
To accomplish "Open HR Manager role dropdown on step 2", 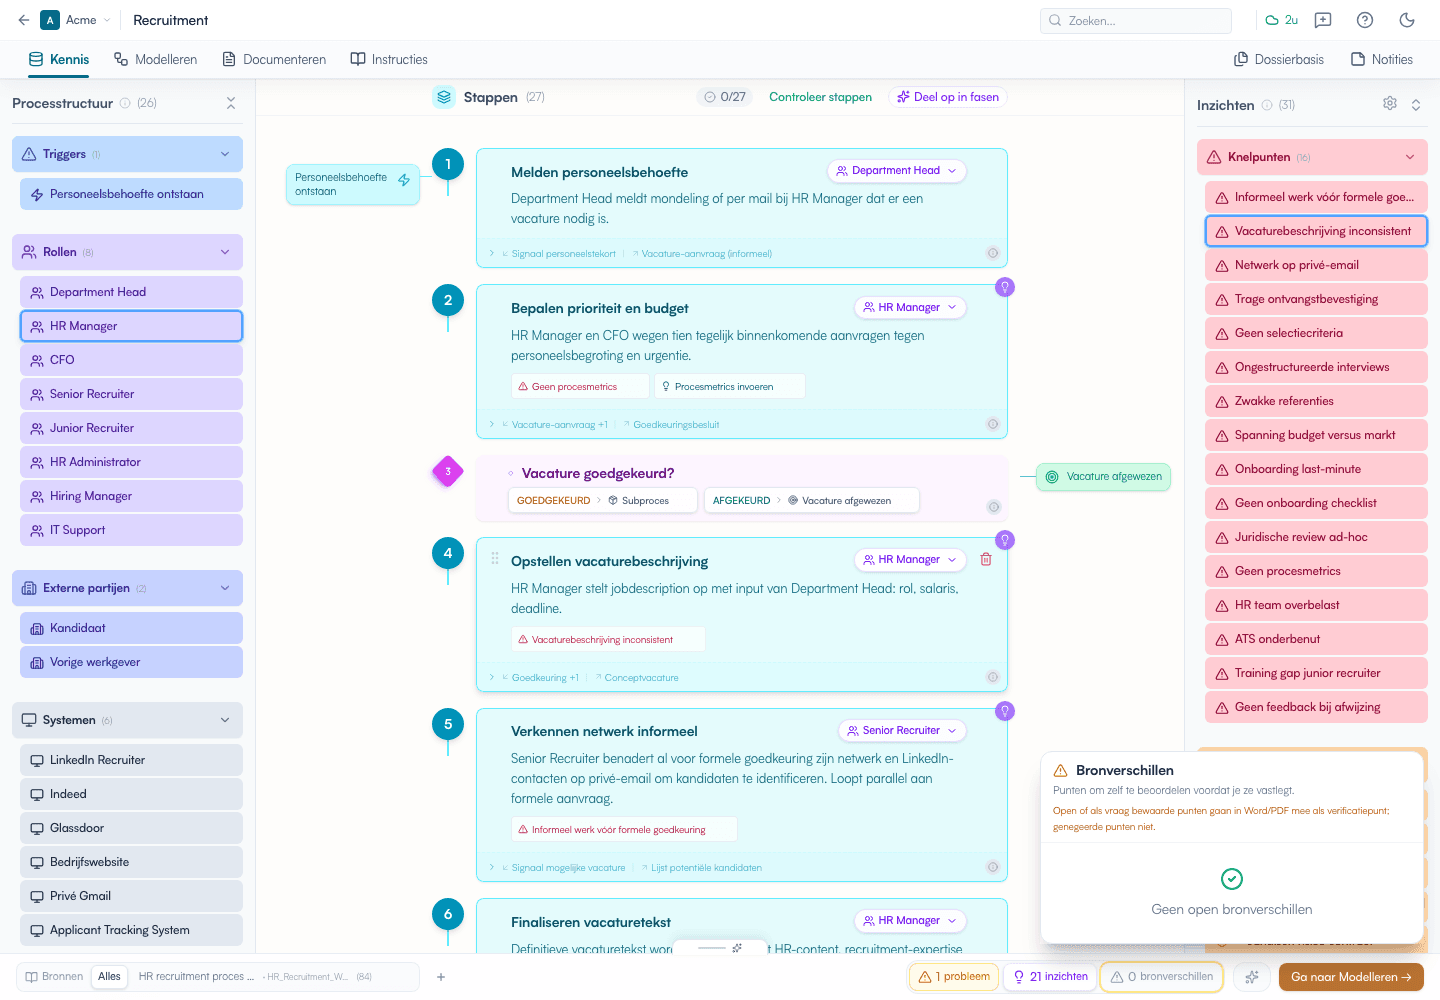I will pyautogui.click(x=910, y=307).
